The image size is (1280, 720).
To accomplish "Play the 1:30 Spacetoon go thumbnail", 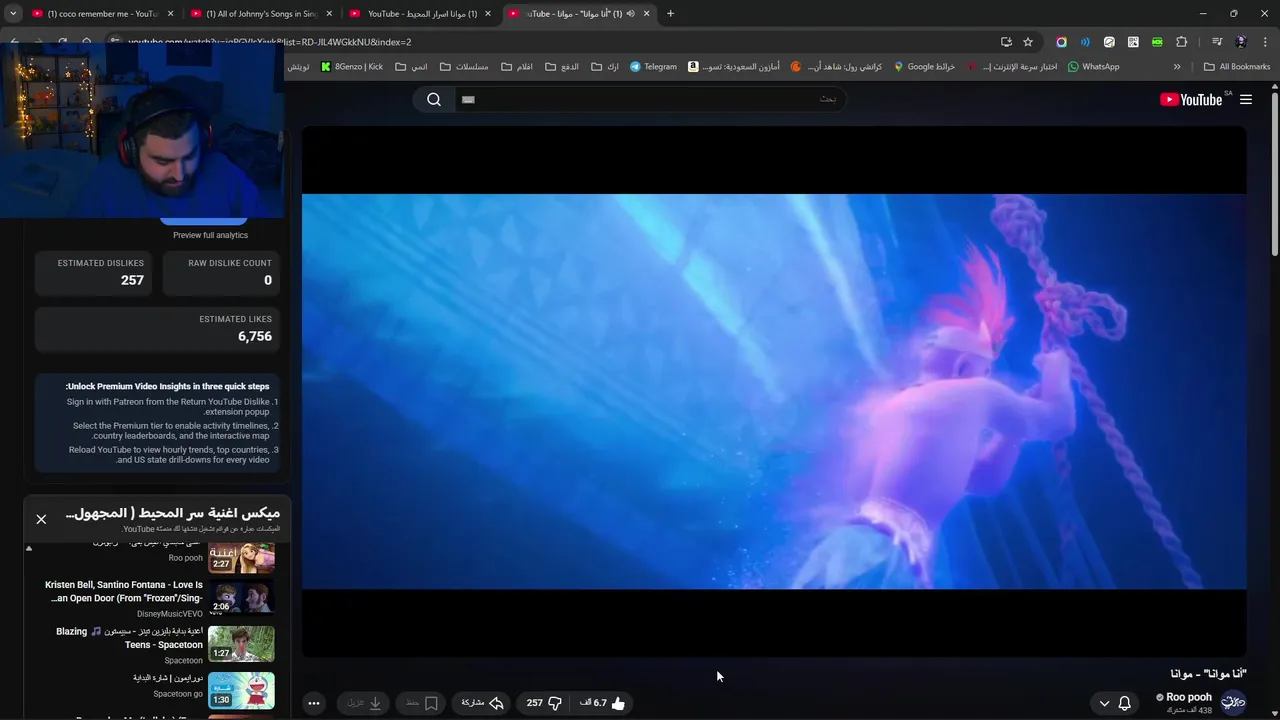I will pyautogui.click(x=241, y=690).
